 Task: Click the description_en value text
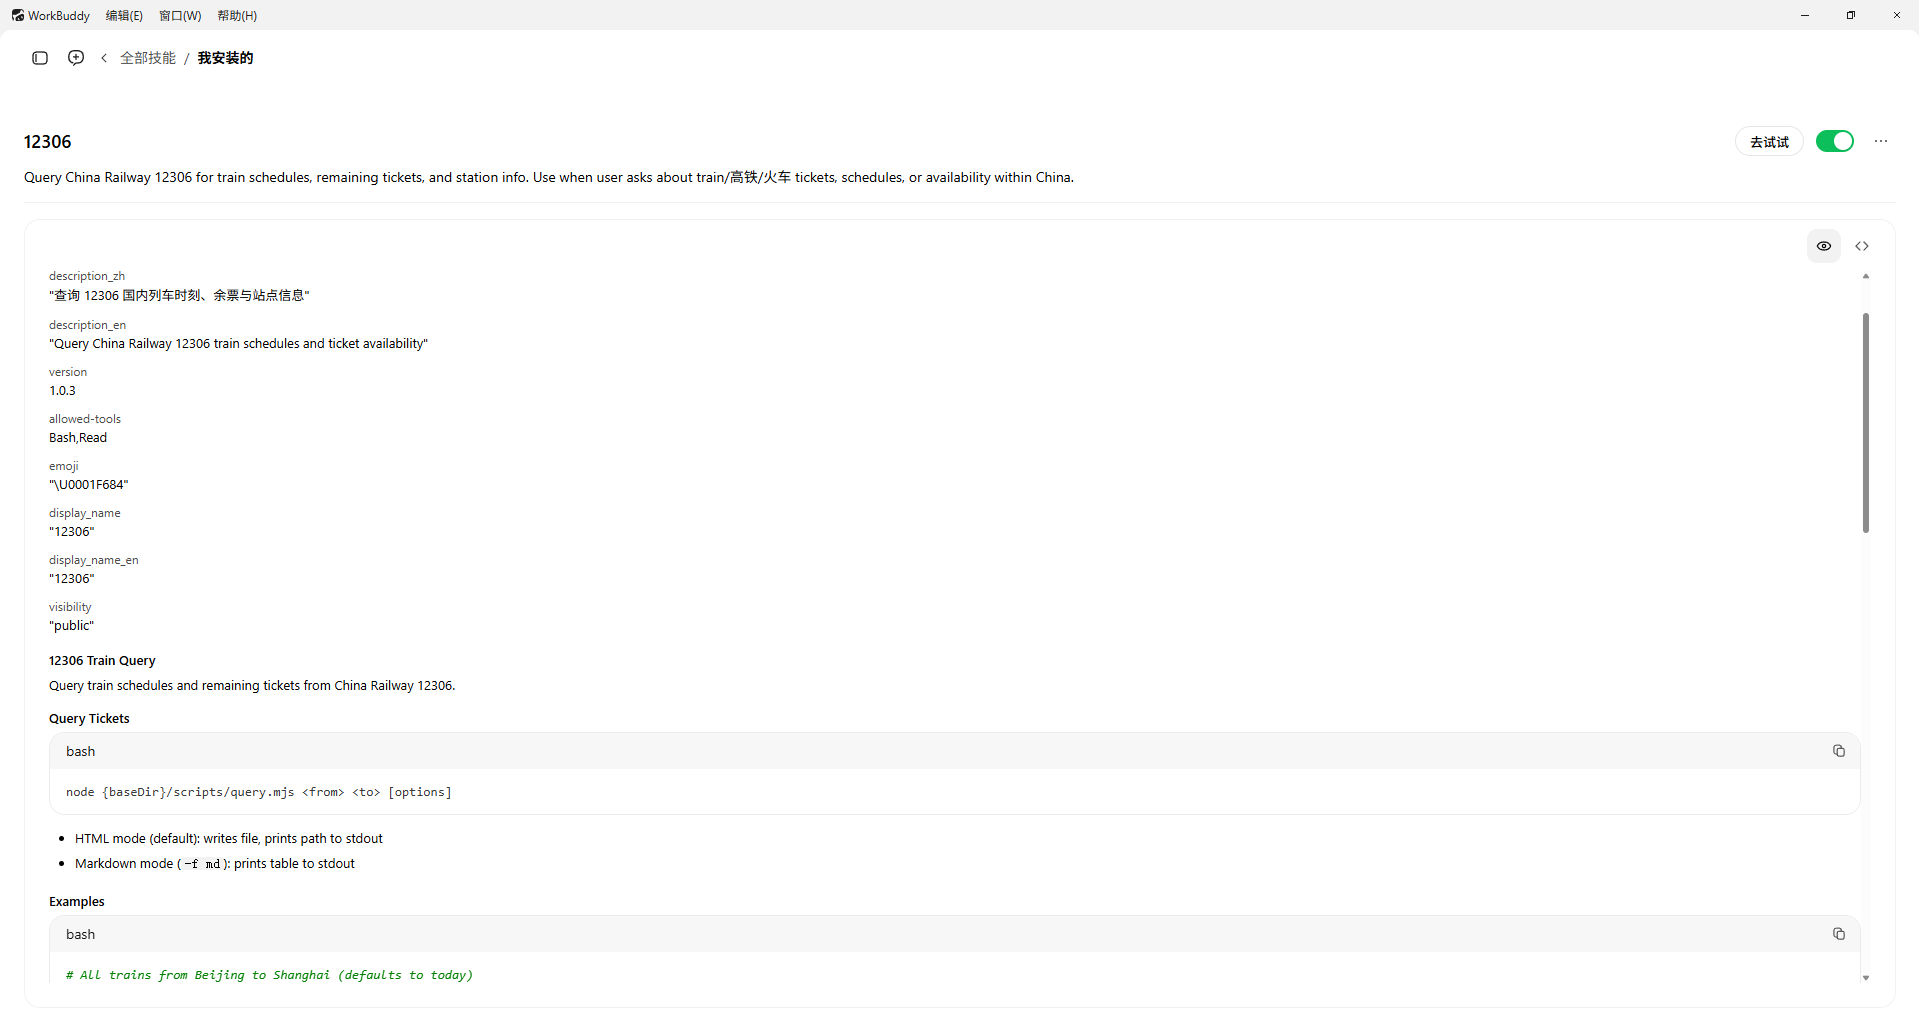(x=238, y=344)
